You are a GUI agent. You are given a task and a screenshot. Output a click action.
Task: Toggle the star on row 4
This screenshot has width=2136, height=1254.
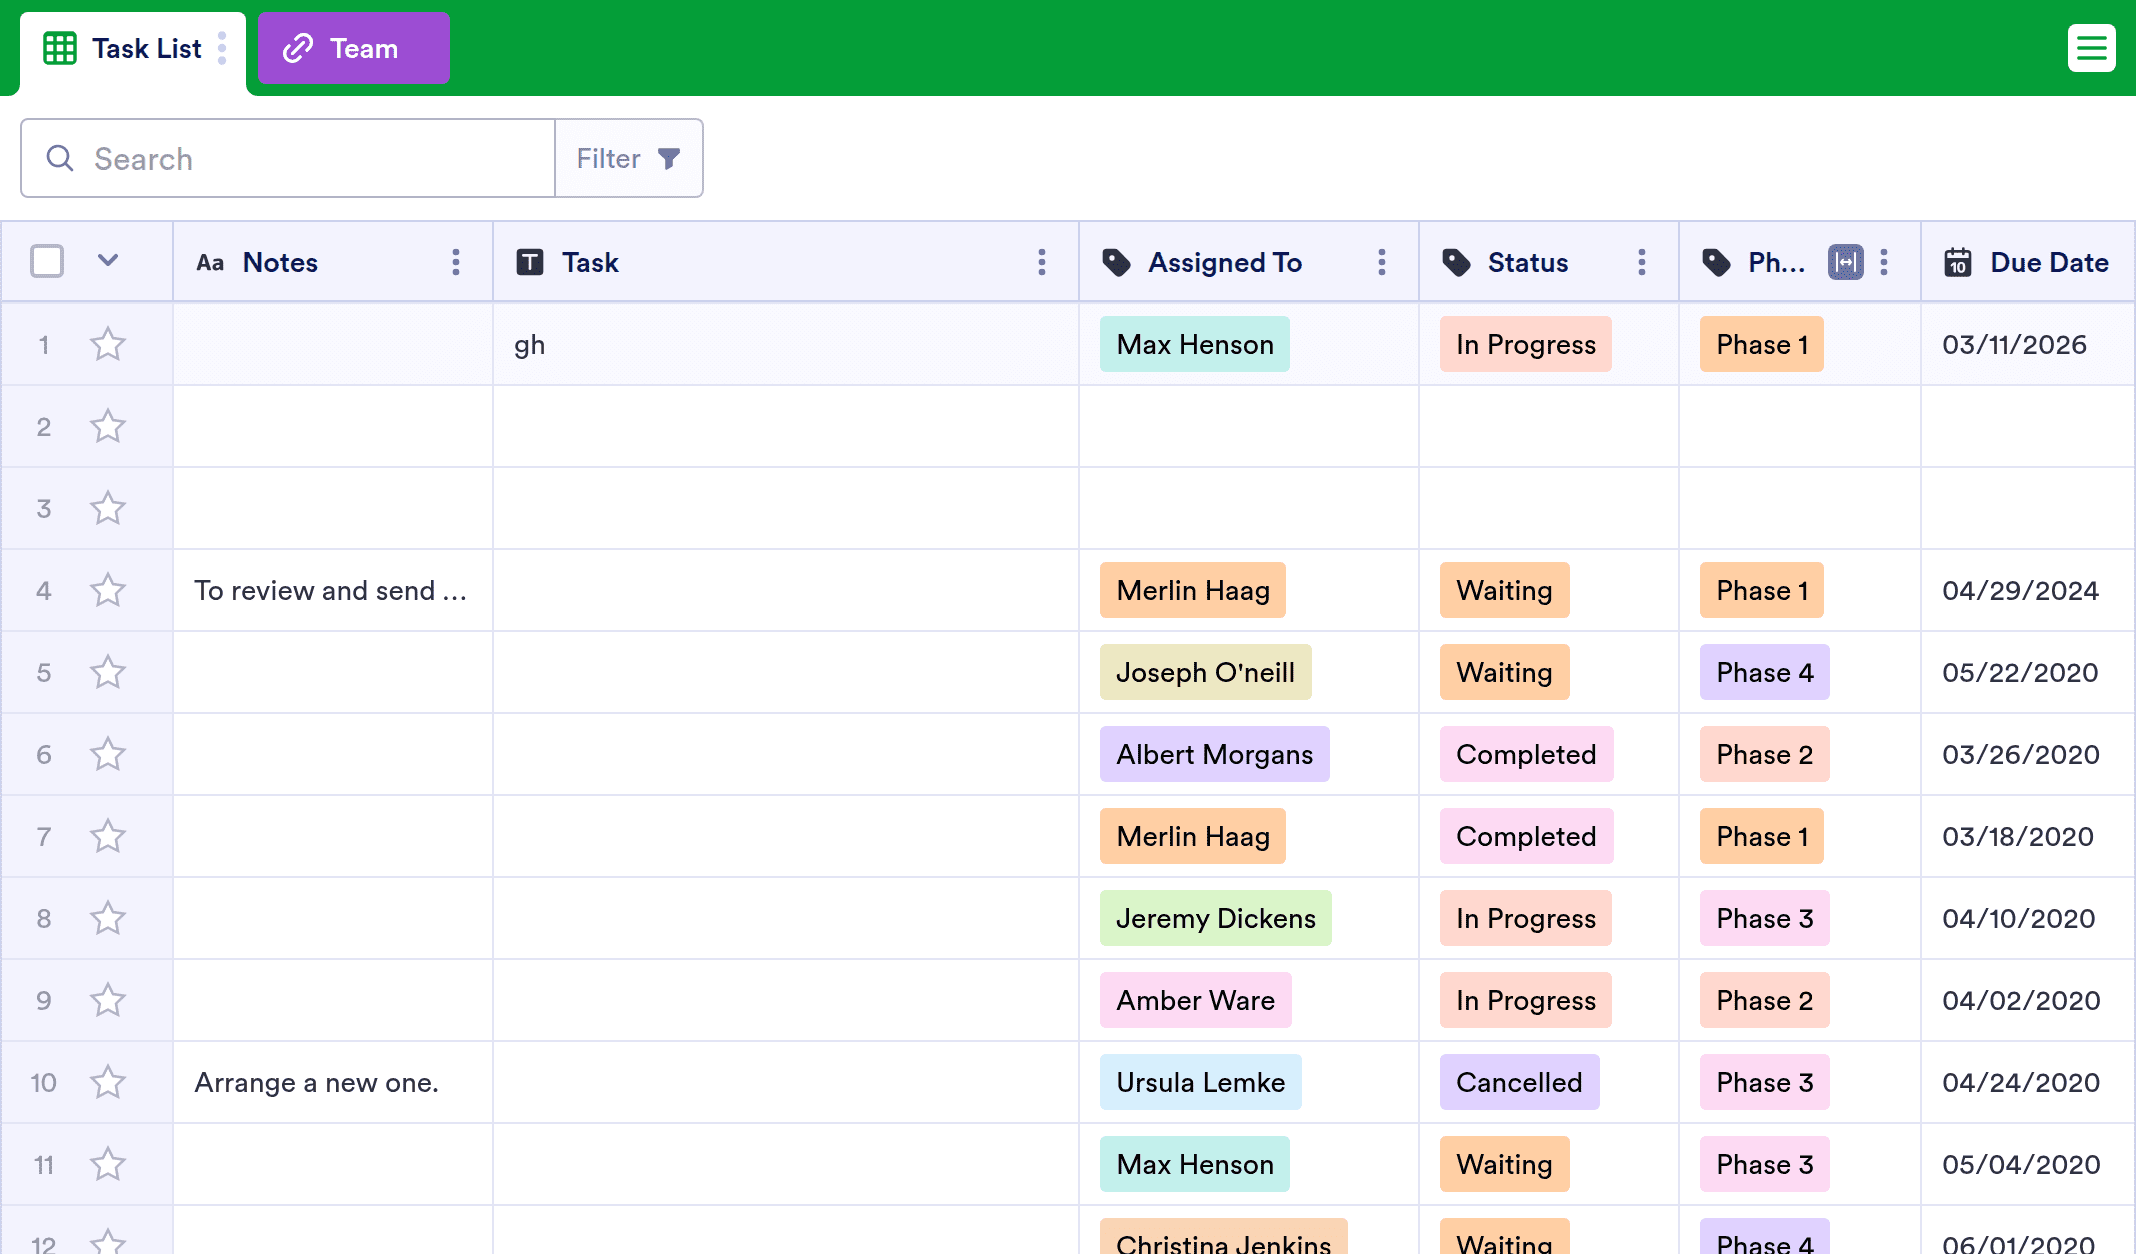(108, 591)
